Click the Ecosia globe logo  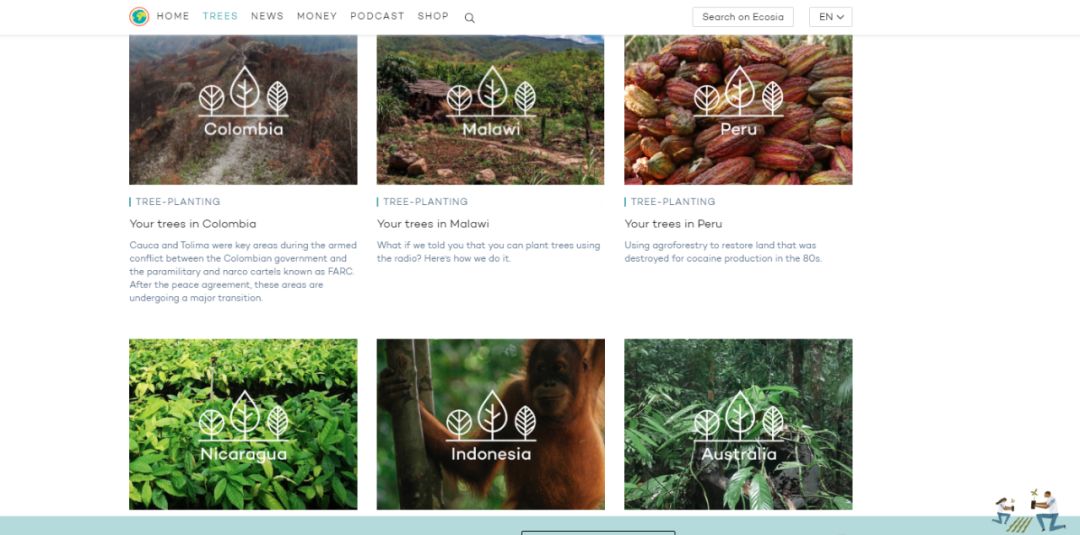coord(139,17)
